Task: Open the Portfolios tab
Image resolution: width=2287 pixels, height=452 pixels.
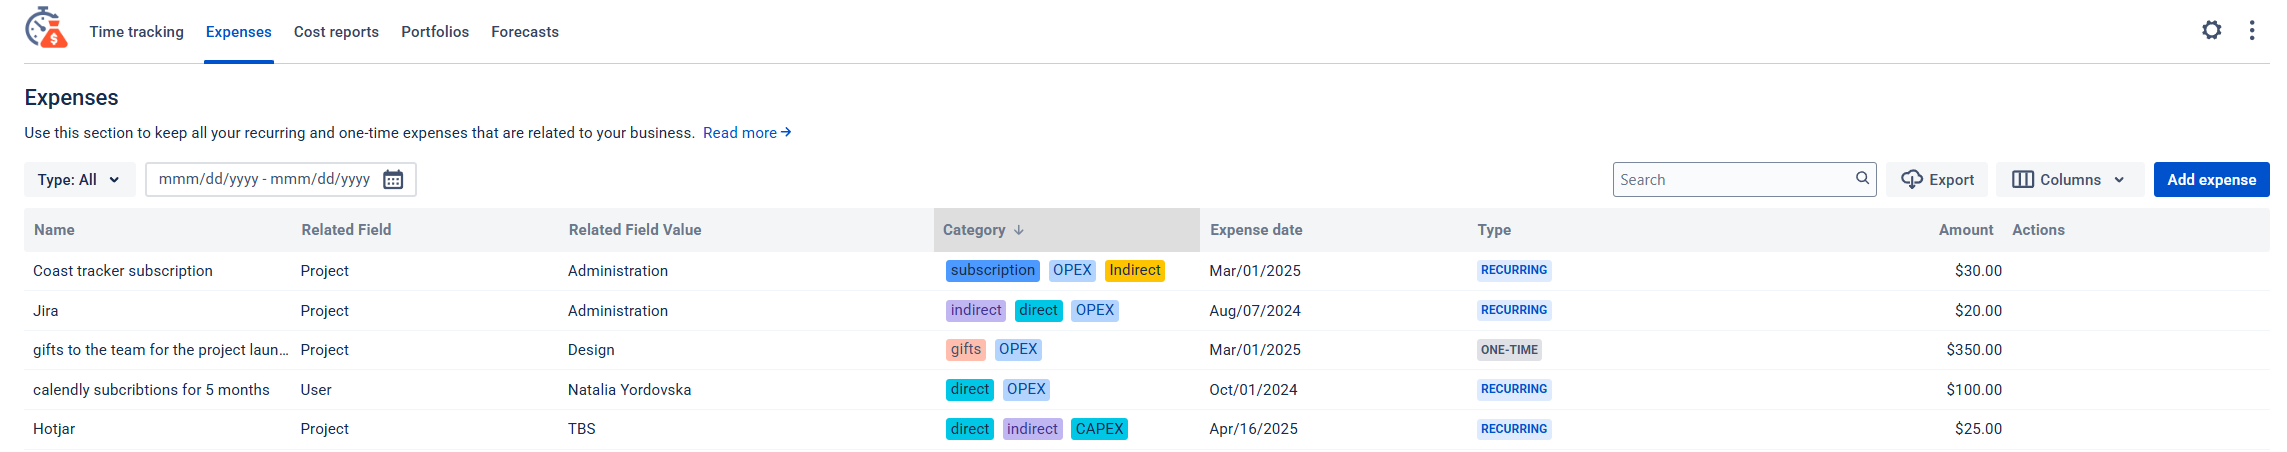Action: click(435, 32)
